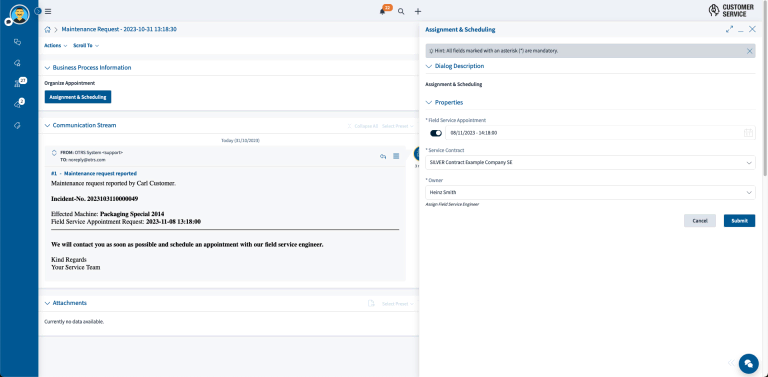
Task: Click the sender icon next to FROM: OTRS System
Action: pyautogui.click(x=54, y=153)
